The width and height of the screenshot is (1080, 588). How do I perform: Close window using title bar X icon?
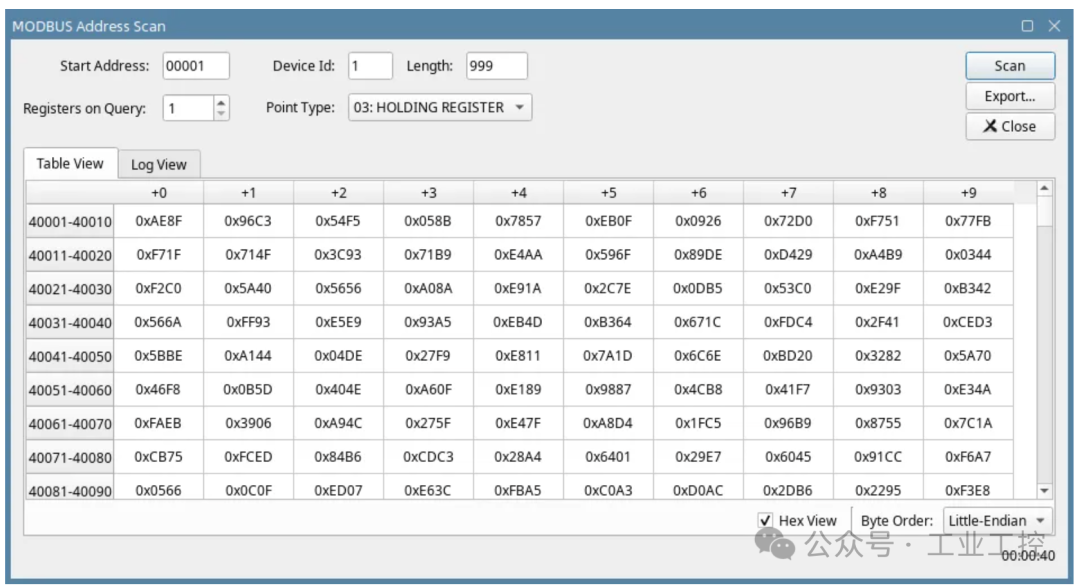[x=1055, y=26]
